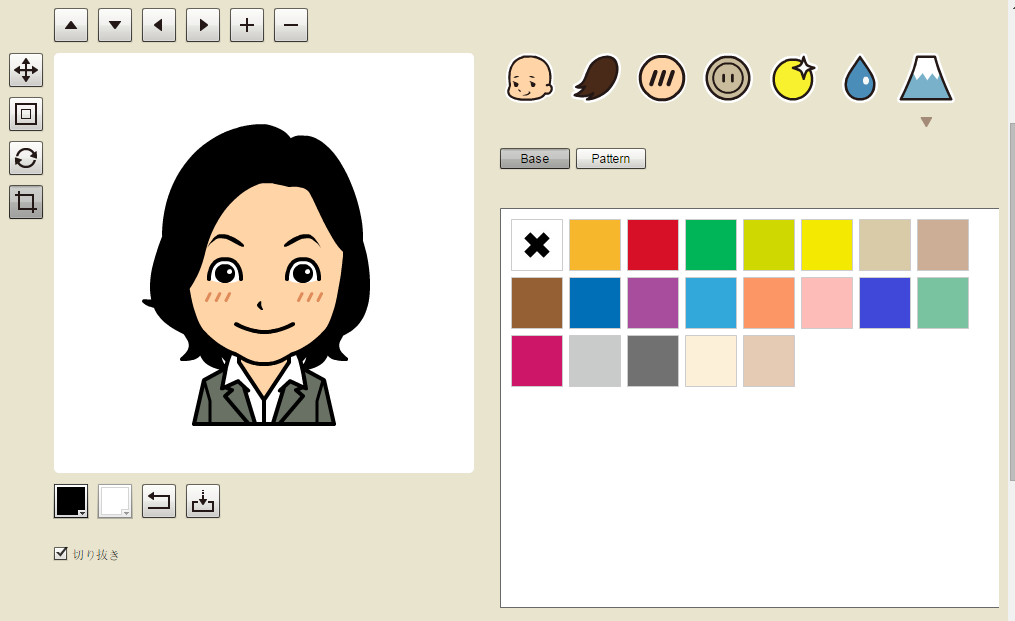Open the black color picker dropdown
Screen dimensions: 1015x621
71,501
